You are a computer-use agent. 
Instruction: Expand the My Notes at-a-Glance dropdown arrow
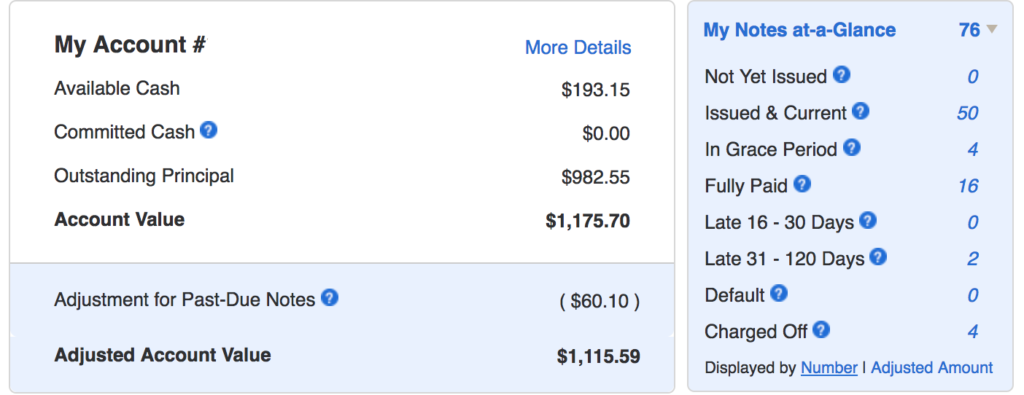point(992,29)
